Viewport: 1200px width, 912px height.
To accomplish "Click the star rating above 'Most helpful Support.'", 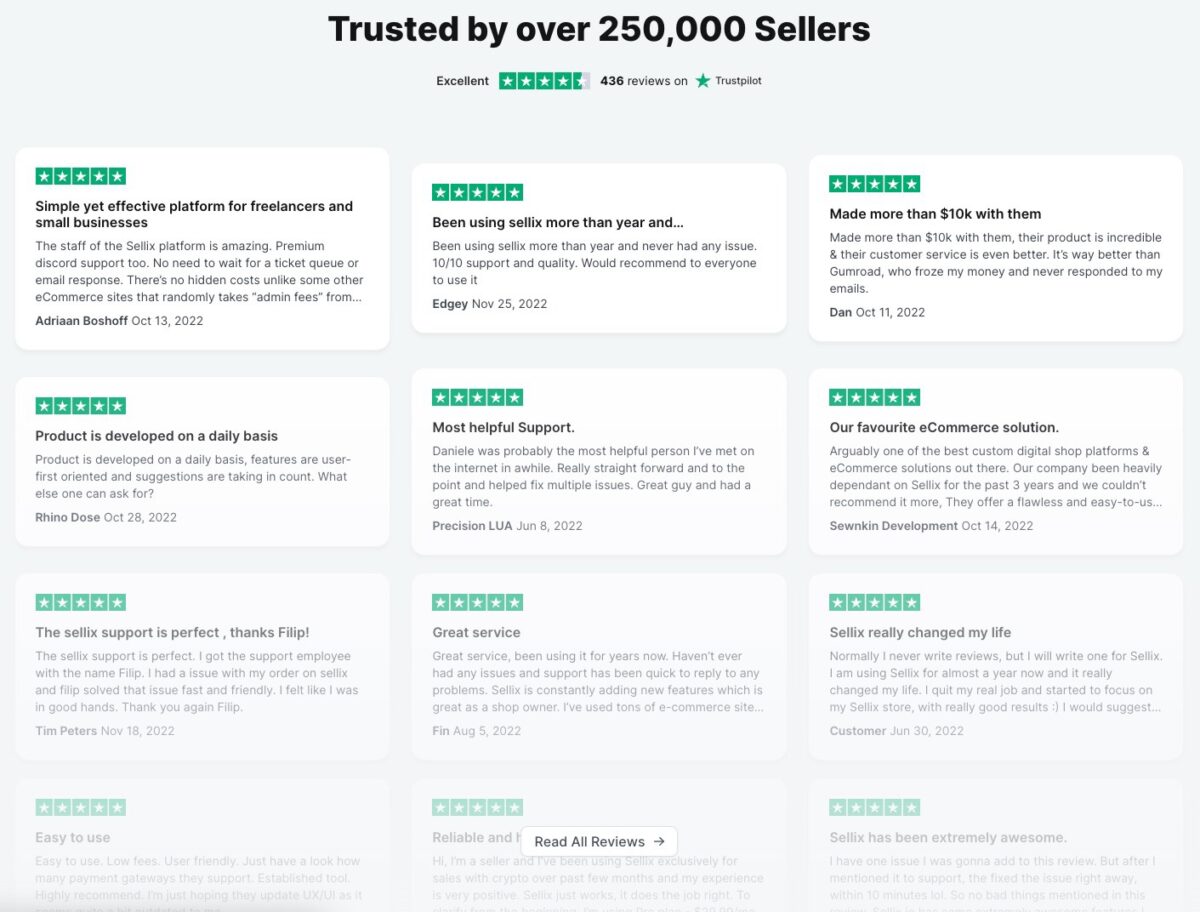I will click(477, 397).
